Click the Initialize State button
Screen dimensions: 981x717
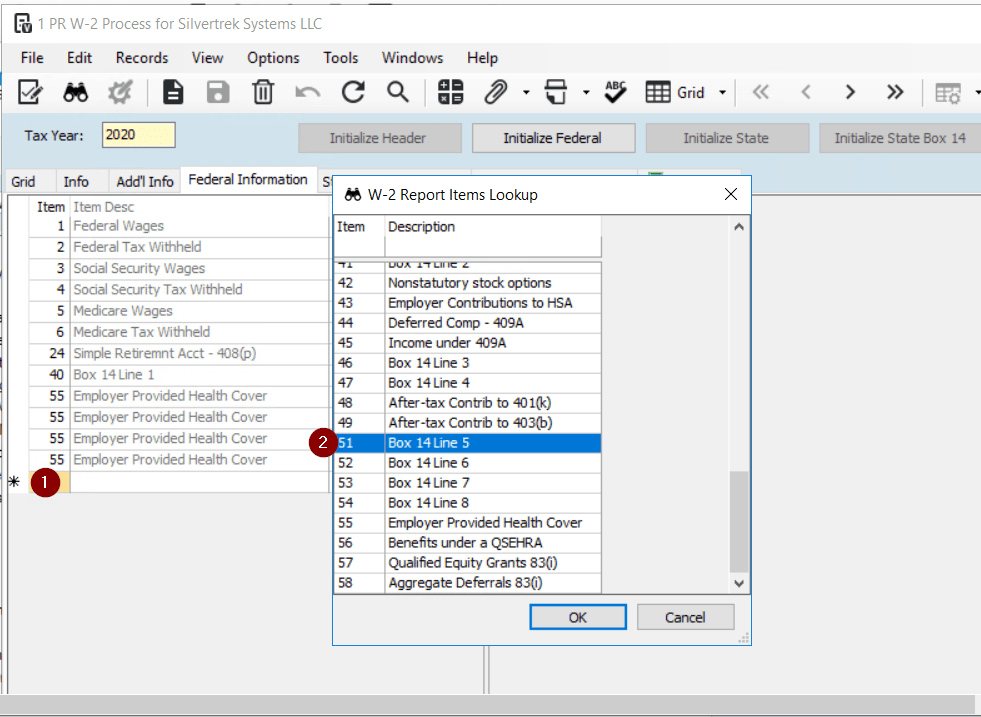coord(727,138)
